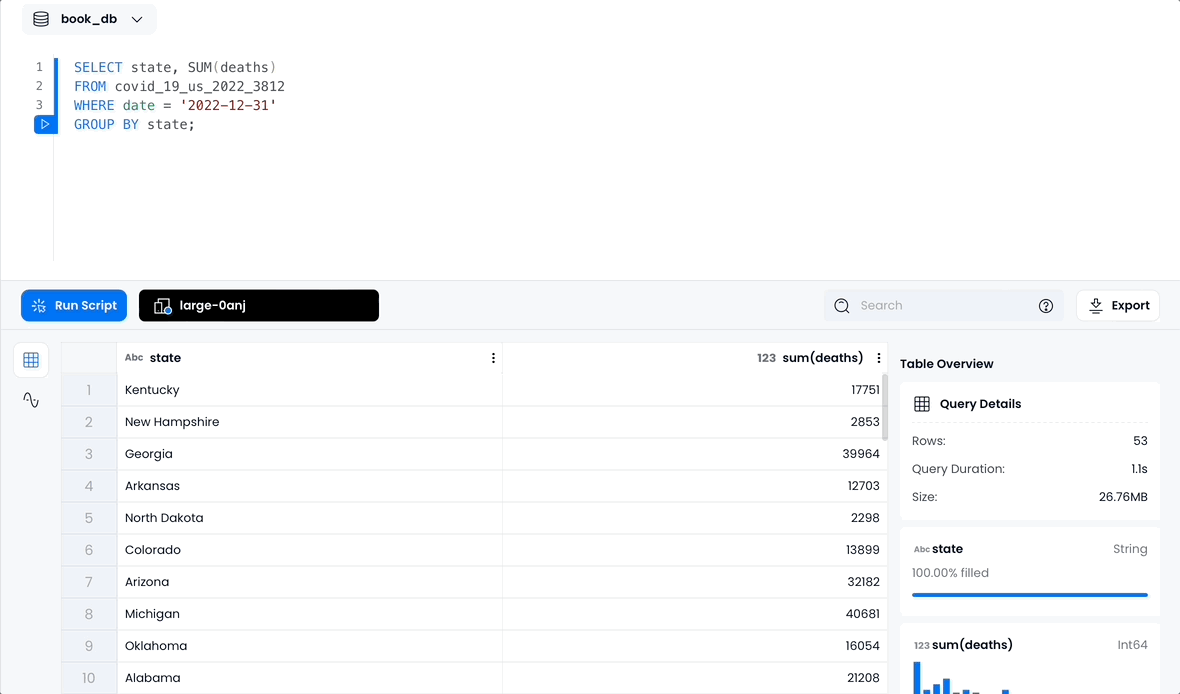Click the value 40681 cell
1180x694 pixels.
coord(695,614)
